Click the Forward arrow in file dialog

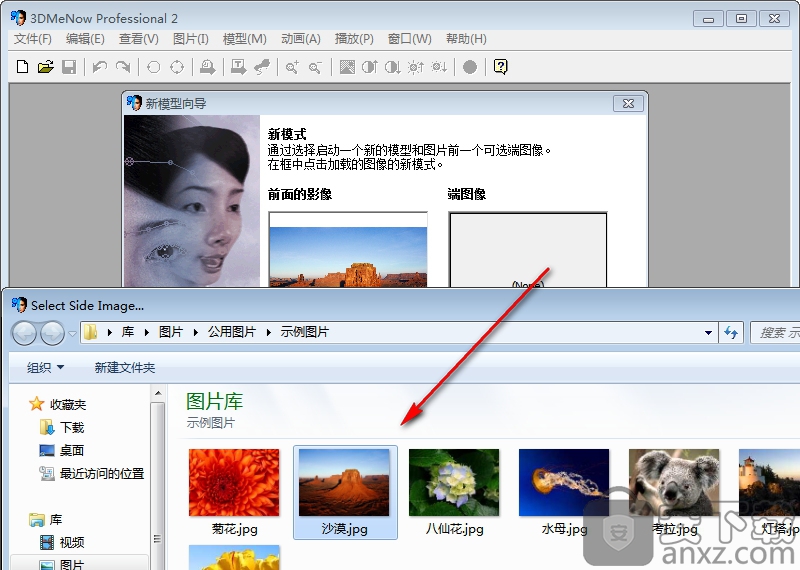[53, 333]
